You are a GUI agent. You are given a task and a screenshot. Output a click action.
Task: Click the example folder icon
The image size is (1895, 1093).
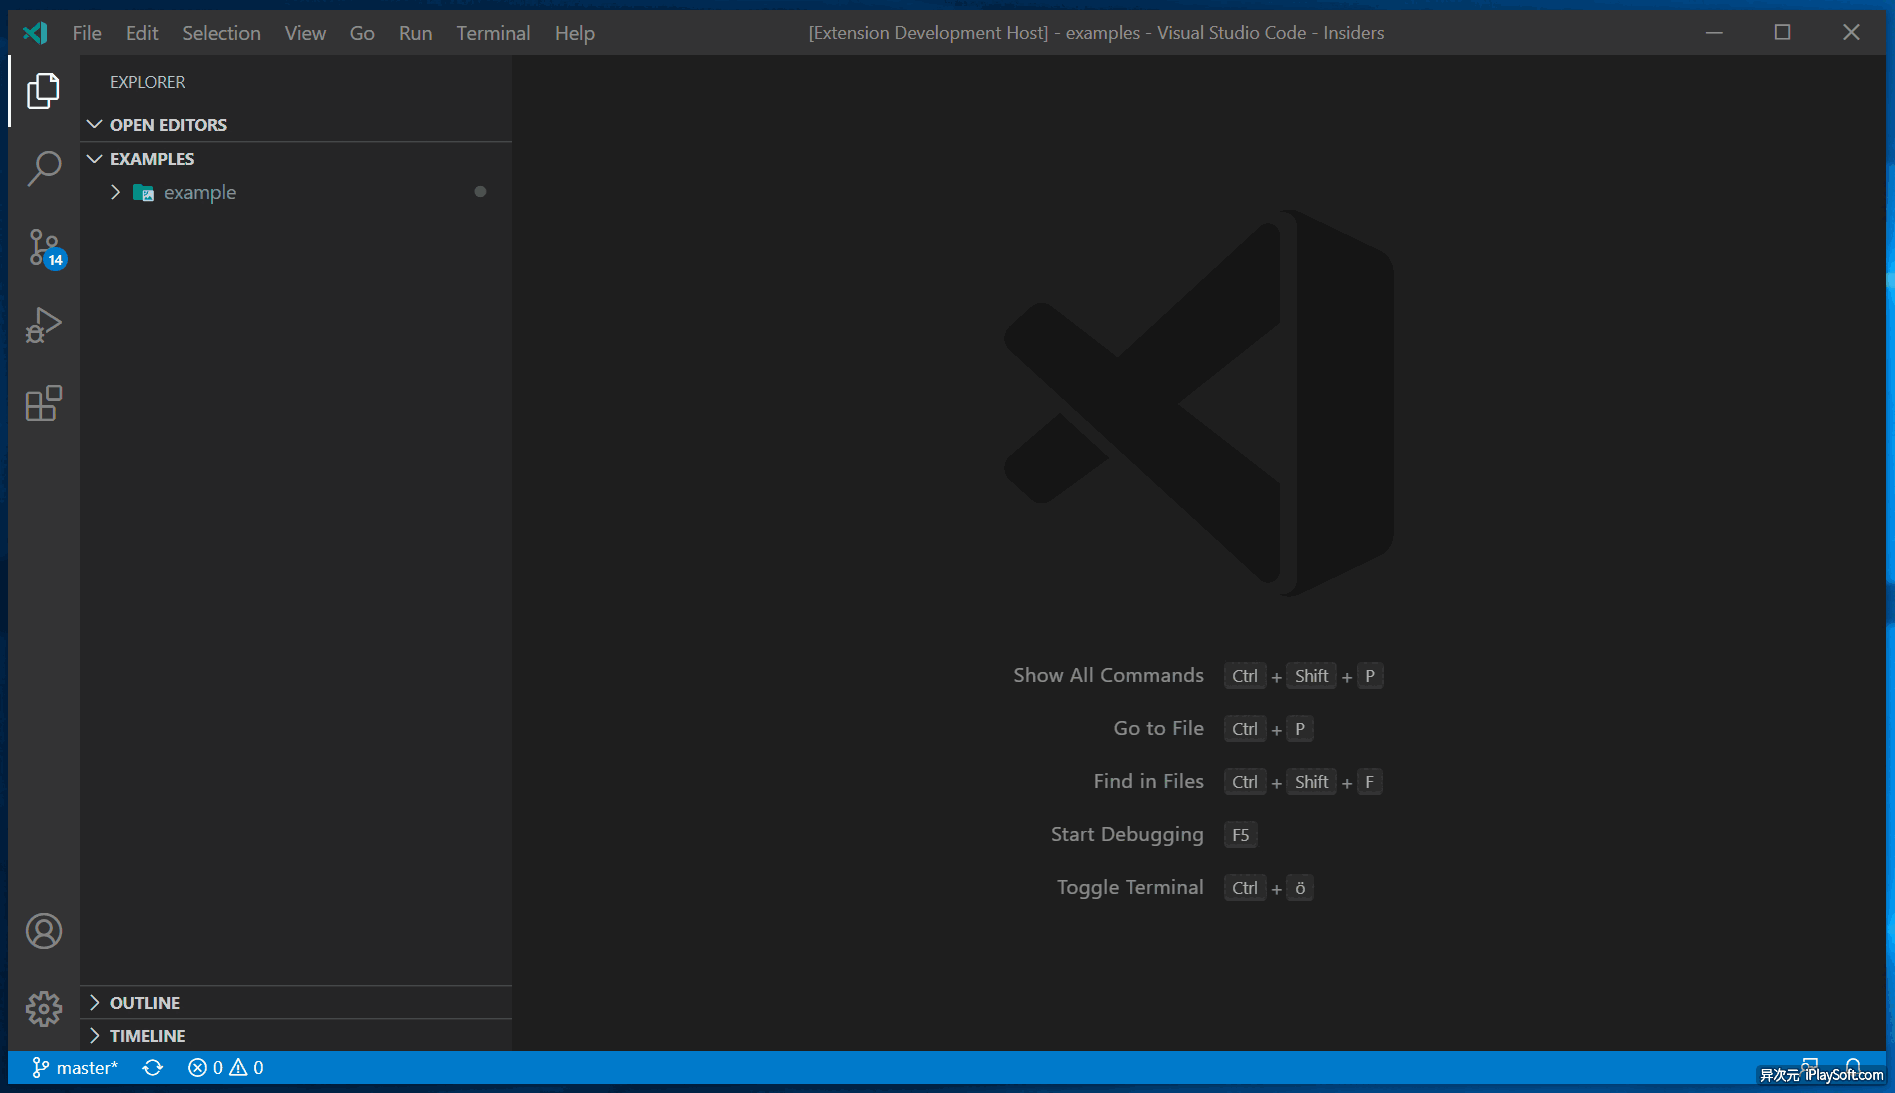pos(143,192)
